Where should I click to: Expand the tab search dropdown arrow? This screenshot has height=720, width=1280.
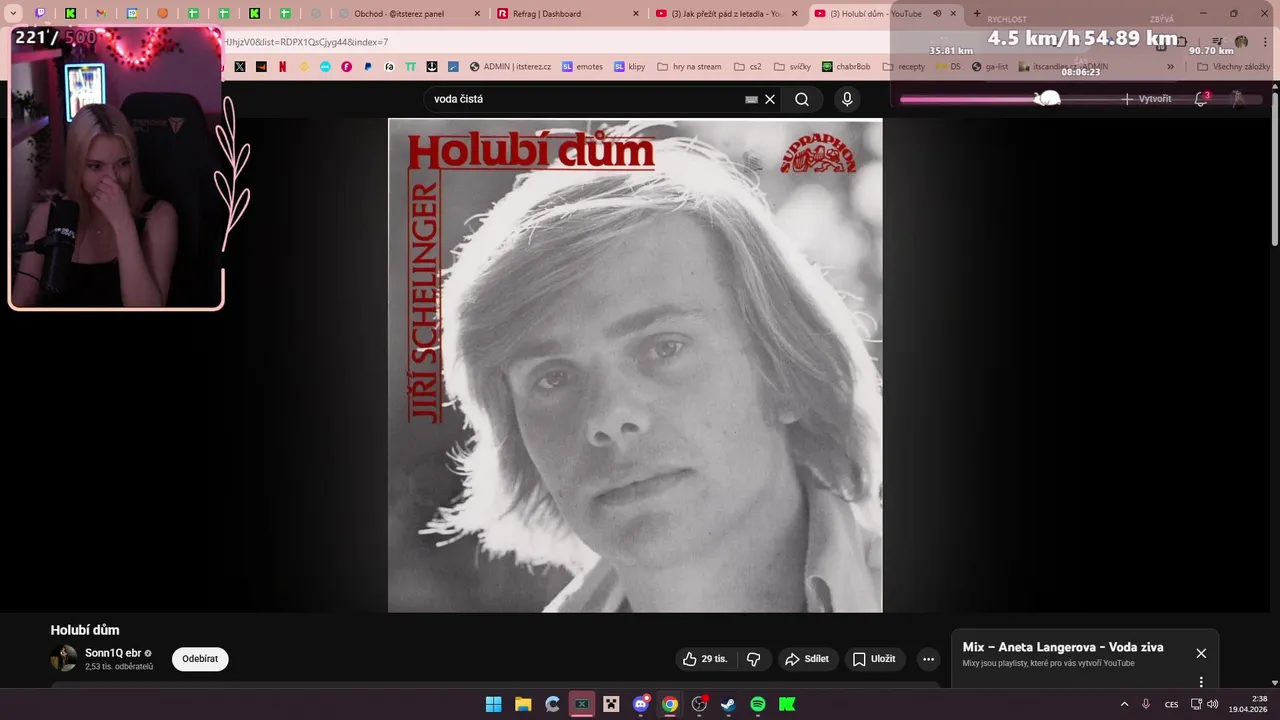13,14
